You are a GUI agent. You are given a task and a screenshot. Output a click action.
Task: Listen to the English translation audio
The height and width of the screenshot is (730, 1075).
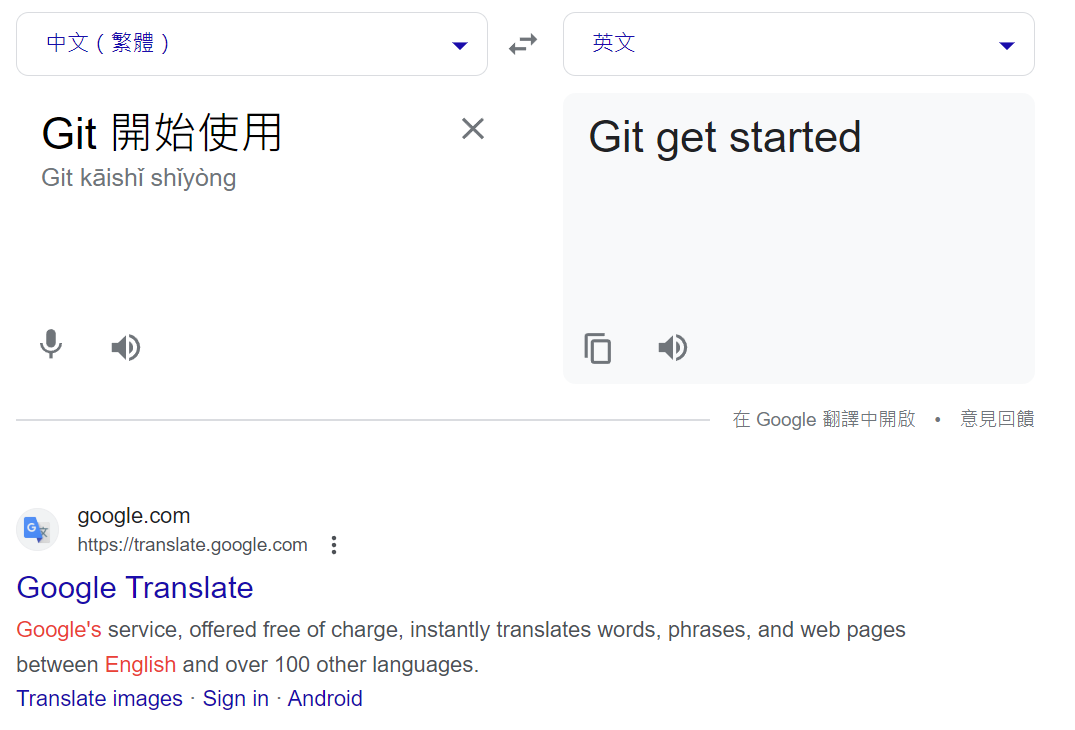(673, 348)
